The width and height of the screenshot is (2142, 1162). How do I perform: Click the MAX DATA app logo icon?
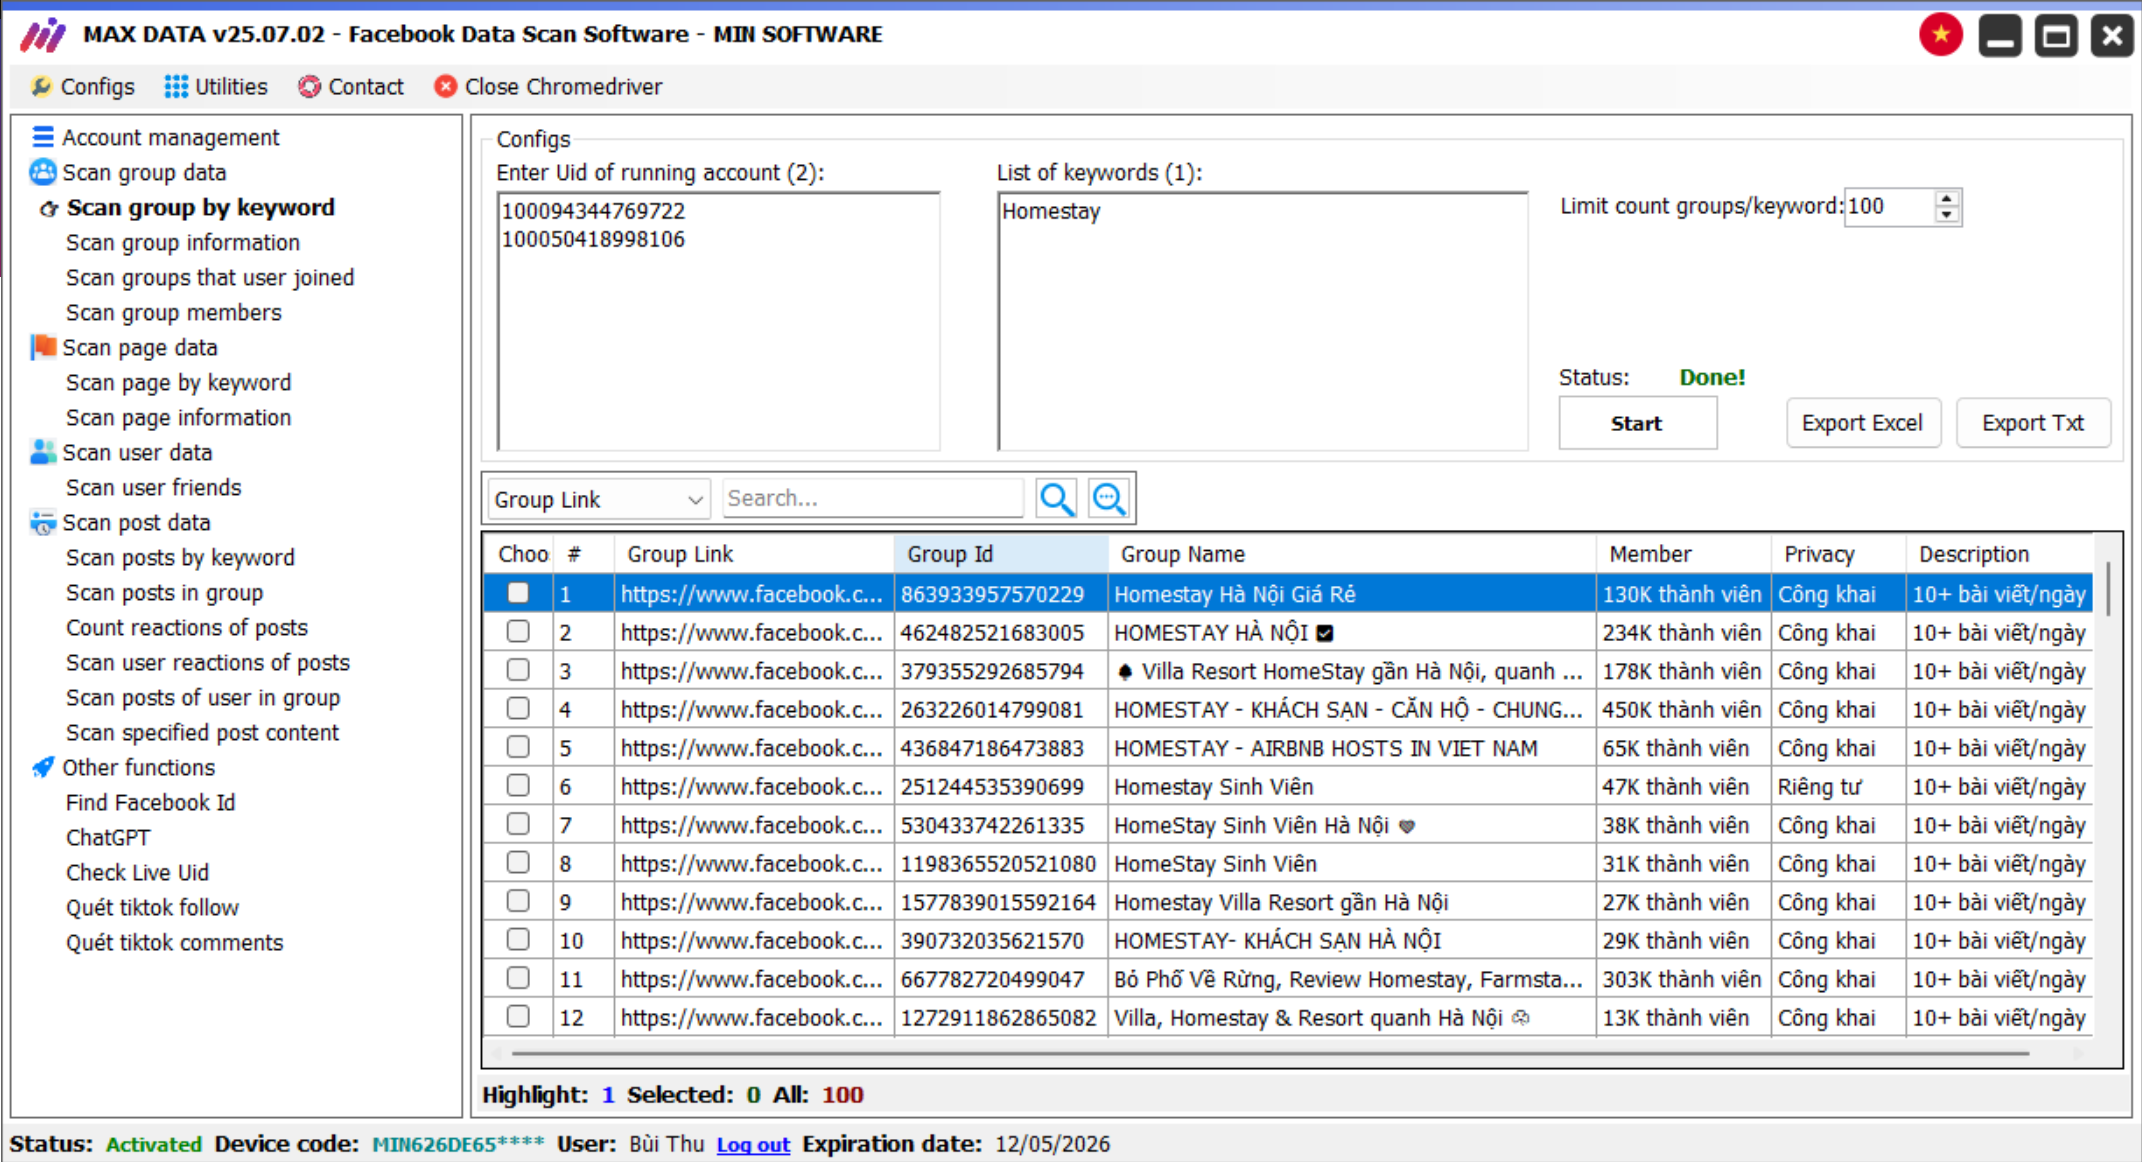43,35
